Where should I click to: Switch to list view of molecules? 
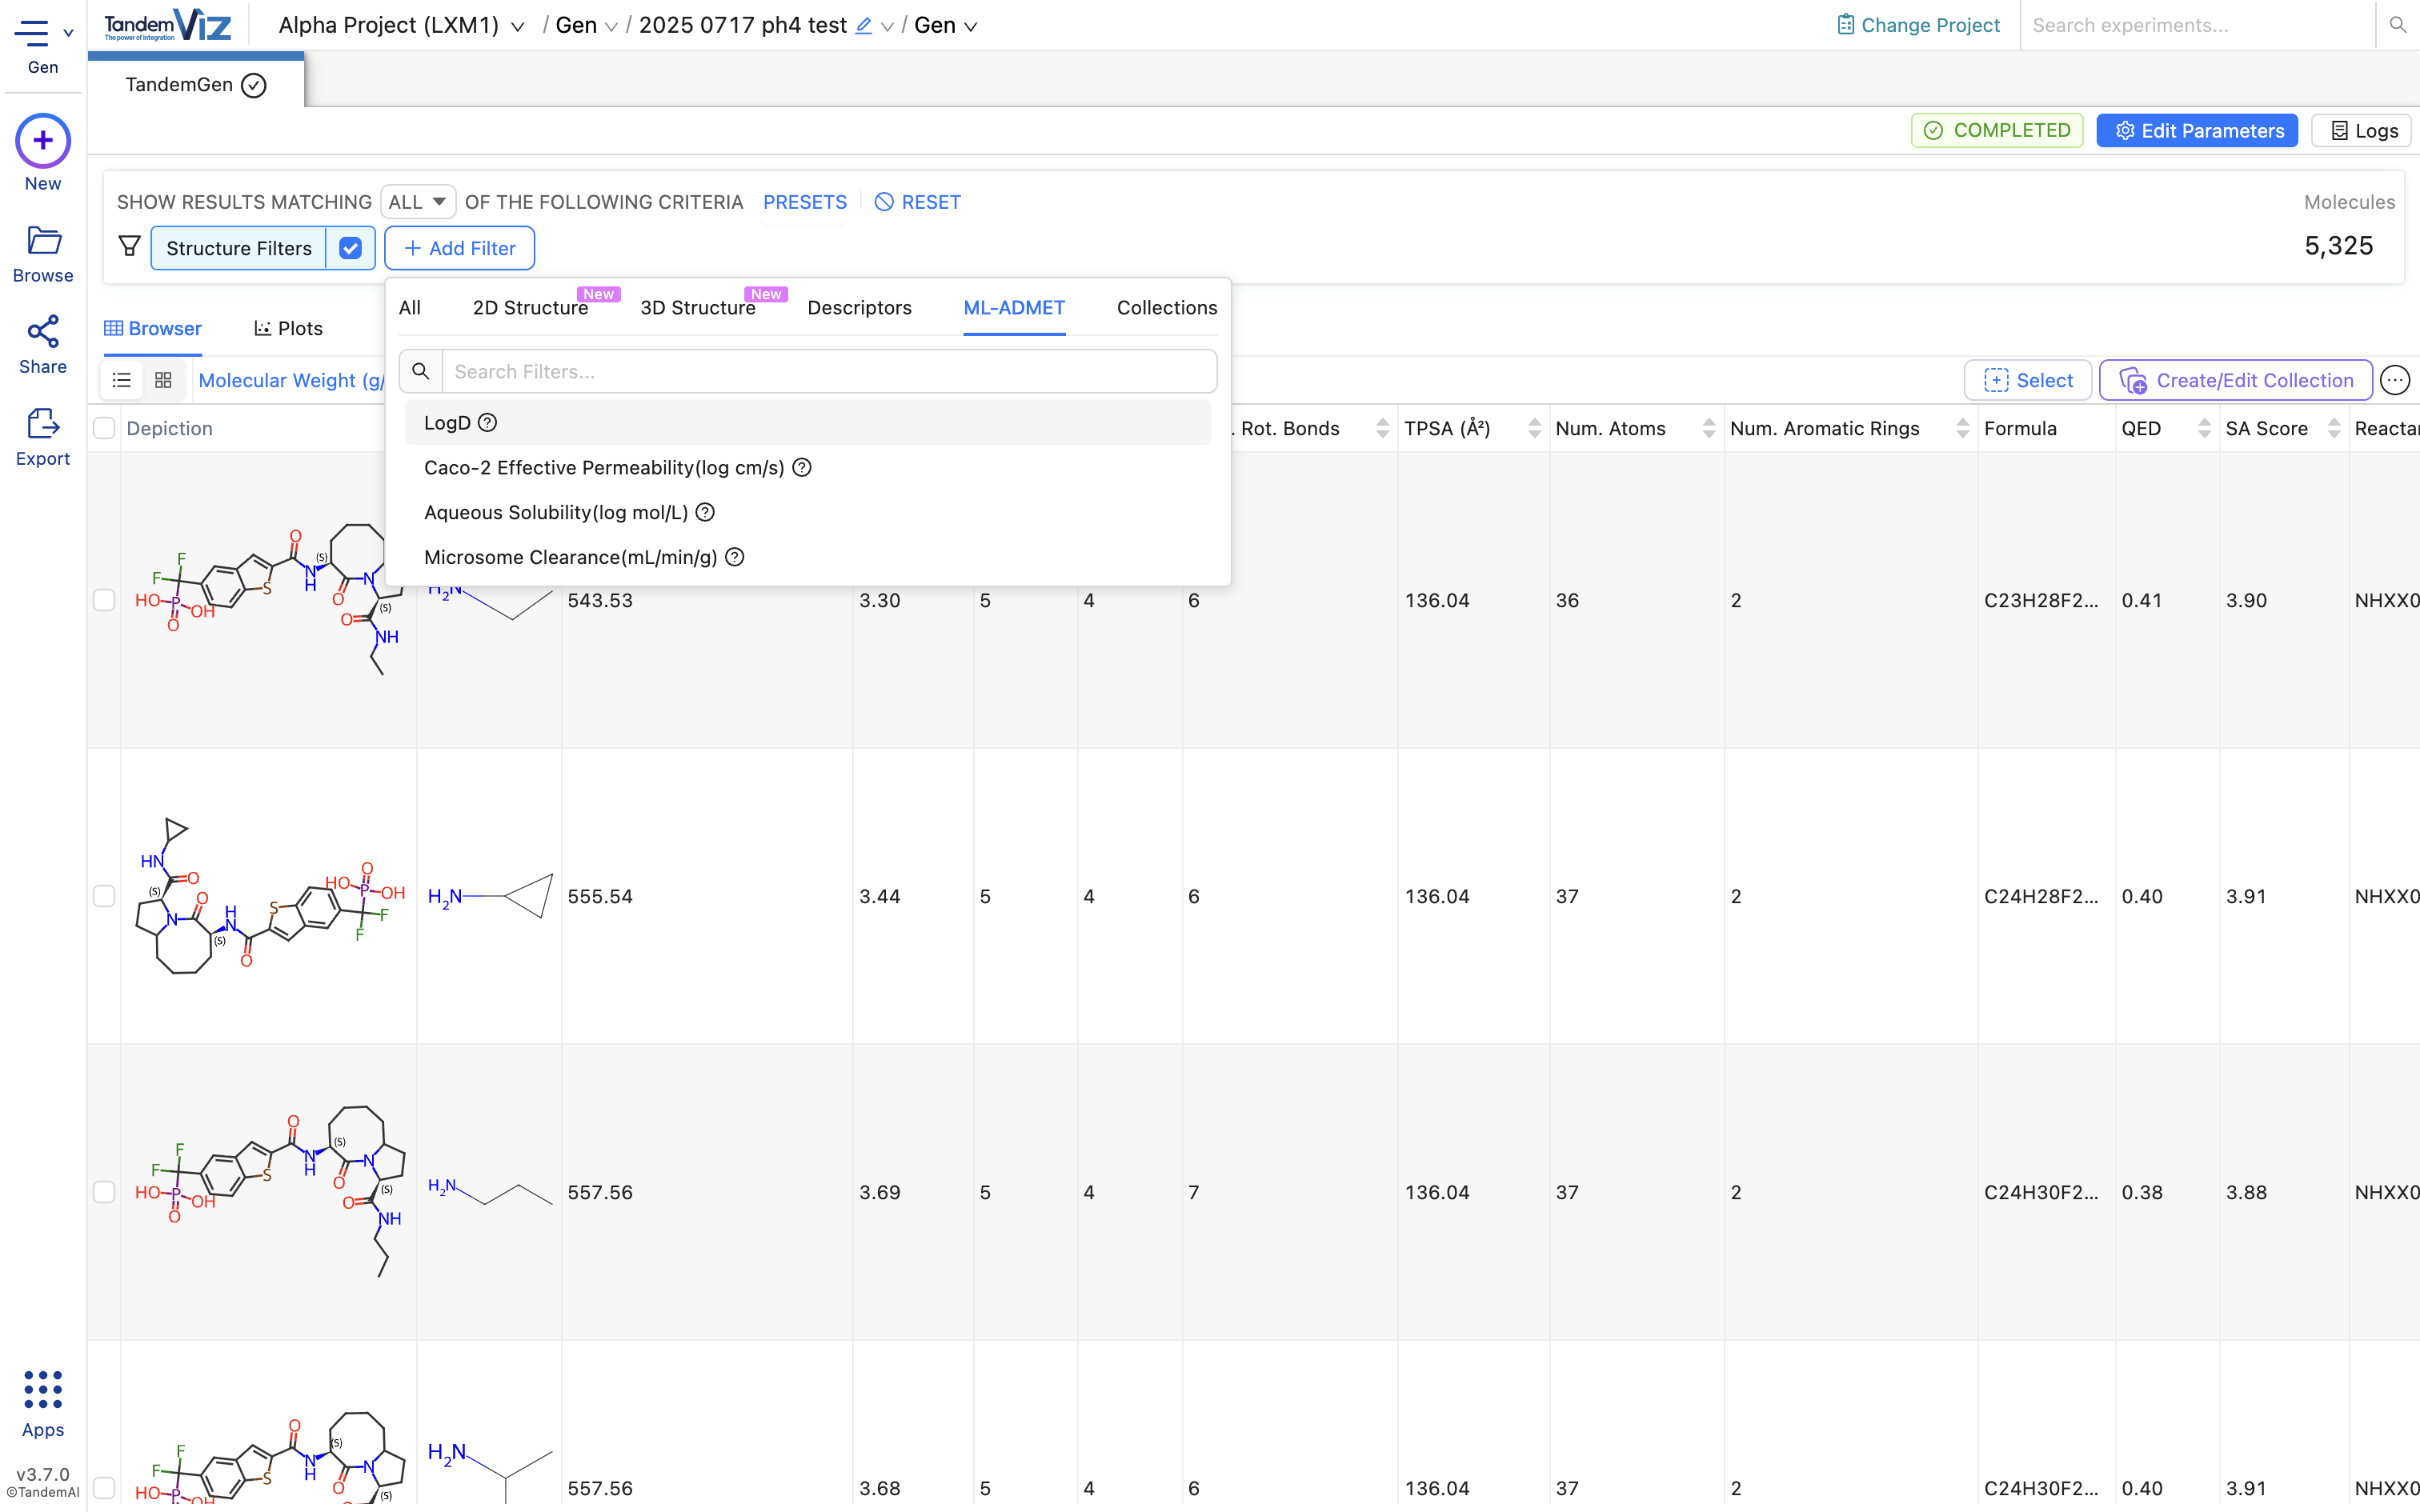point(121,380)
